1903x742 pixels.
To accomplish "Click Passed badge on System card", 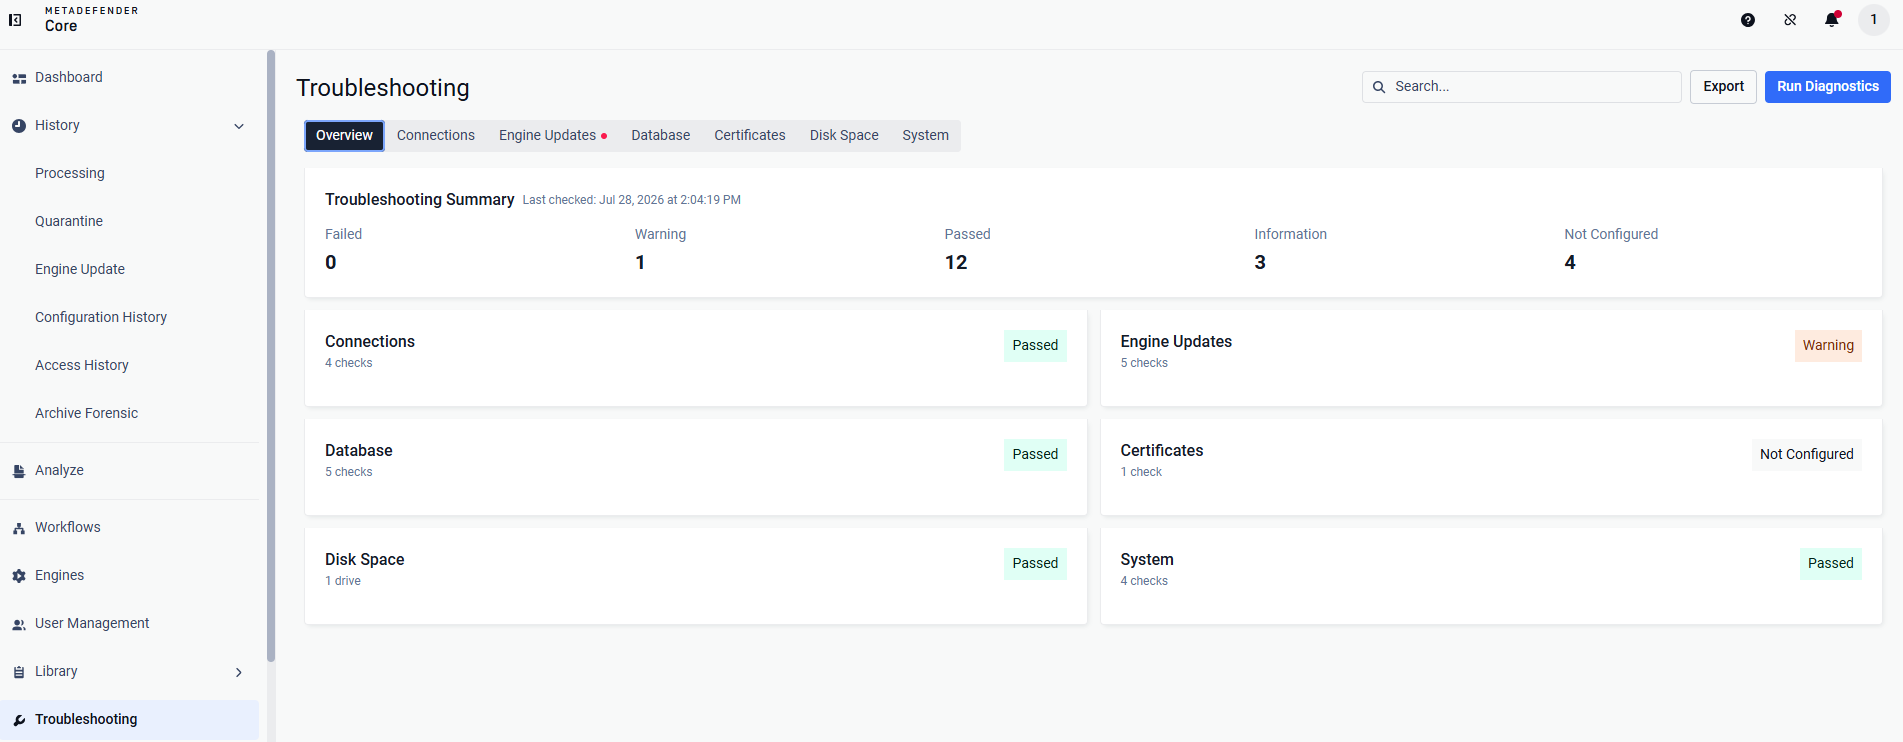I will click(1831, 564).
